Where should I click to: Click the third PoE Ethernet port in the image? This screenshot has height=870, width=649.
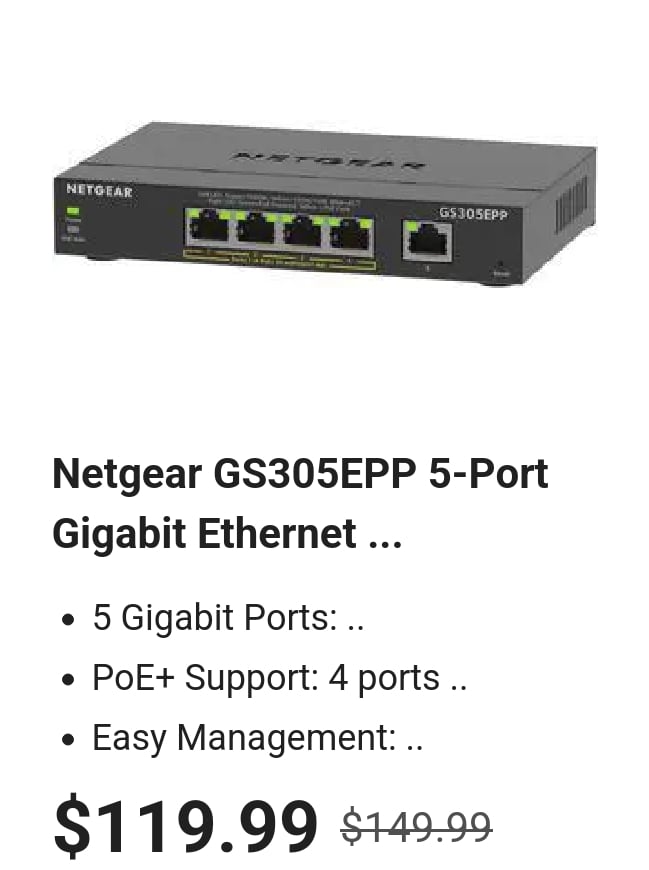coord(302,231)
